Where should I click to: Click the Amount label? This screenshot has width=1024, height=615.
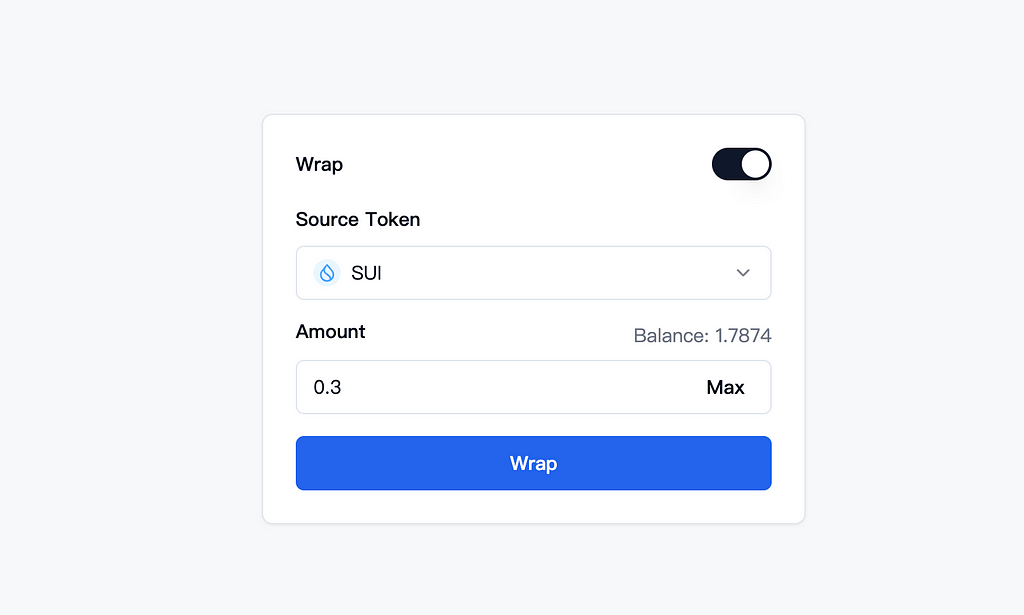point(330,332)
